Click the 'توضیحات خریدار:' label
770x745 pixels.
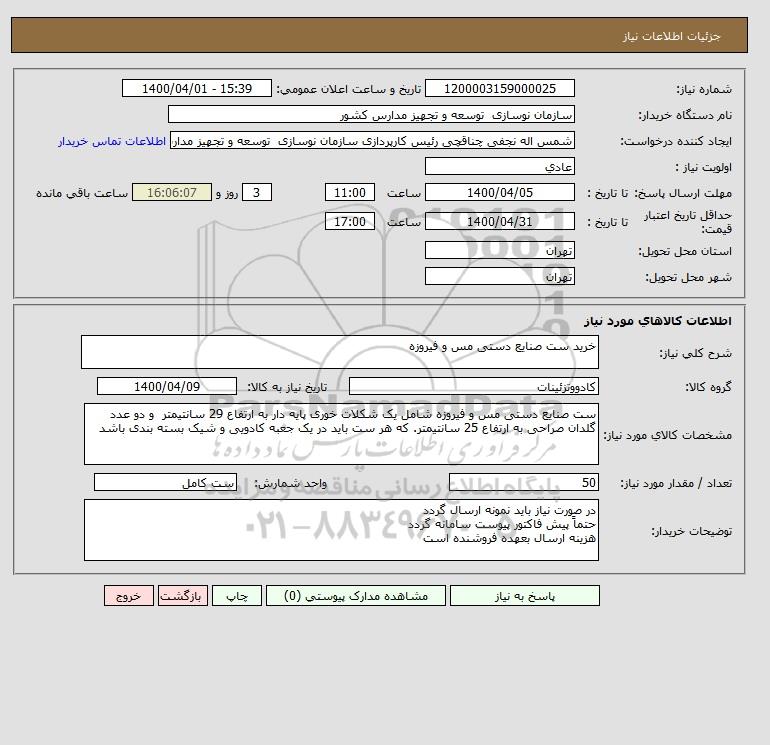pos(691,531)
